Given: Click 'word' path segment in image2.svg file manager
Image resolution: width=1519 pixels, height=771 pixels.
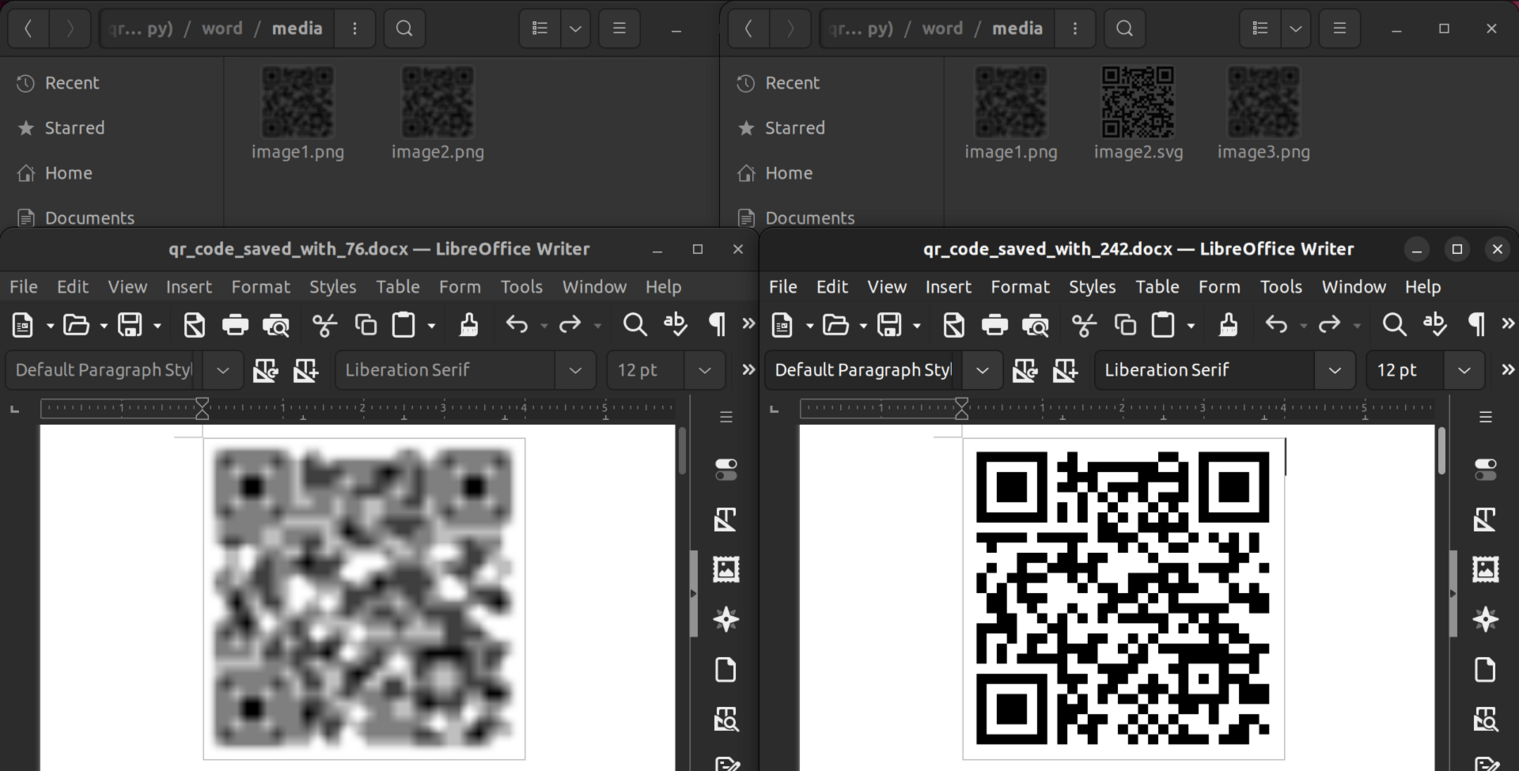Looking at the screenshot, I should 942,28.
